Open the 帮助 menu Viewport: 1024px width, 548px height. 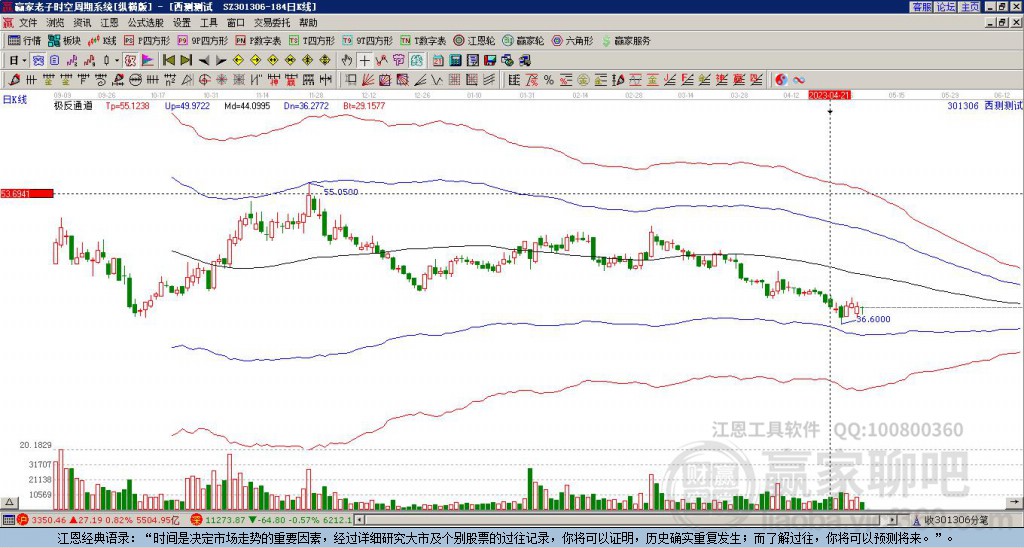click(x=308, y=23)
